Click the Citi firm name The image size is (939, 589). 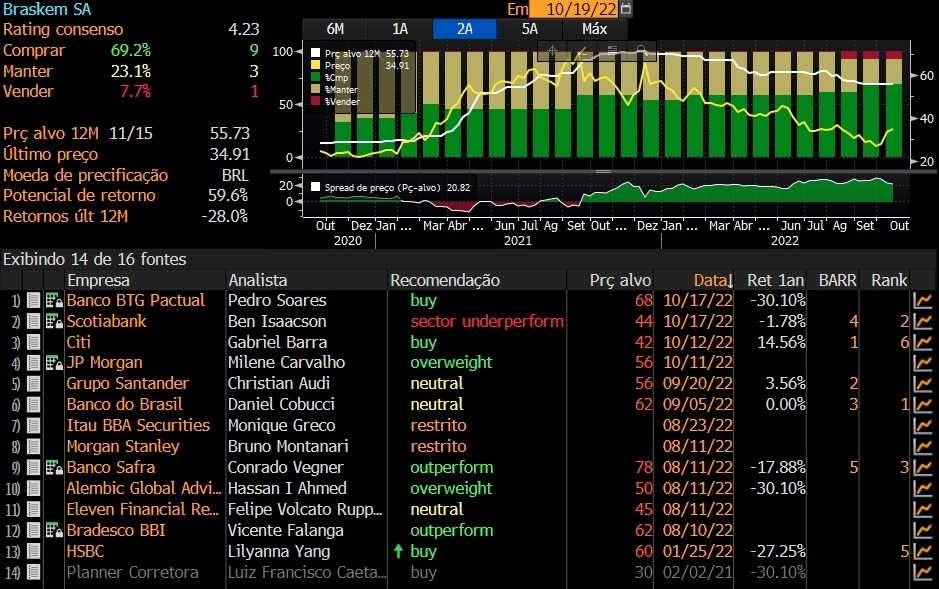(78, 342)
